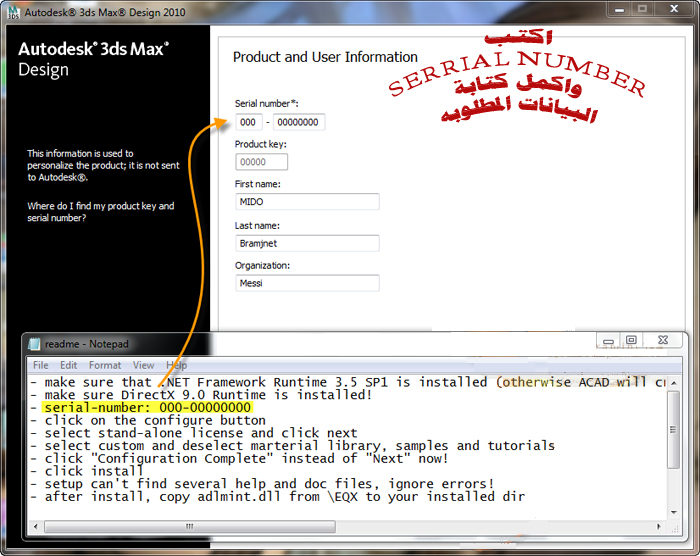Open the File menu in Notepad
700x556 pixels.
(41, 365)
